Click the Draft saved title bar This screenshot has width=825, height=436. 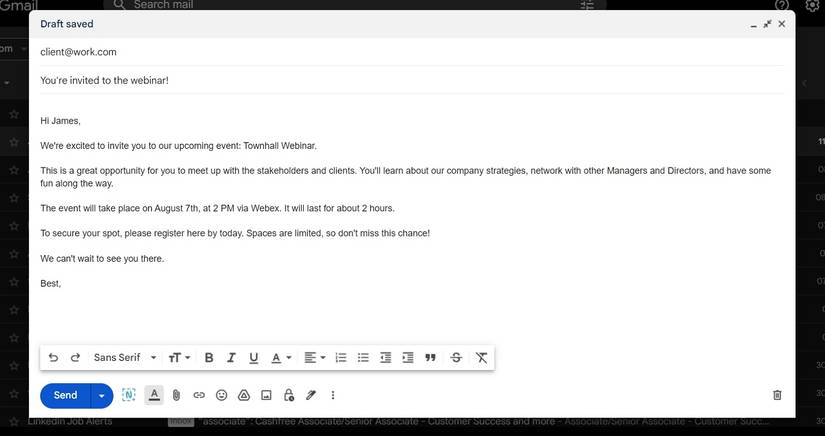click(x=412, y=24)
